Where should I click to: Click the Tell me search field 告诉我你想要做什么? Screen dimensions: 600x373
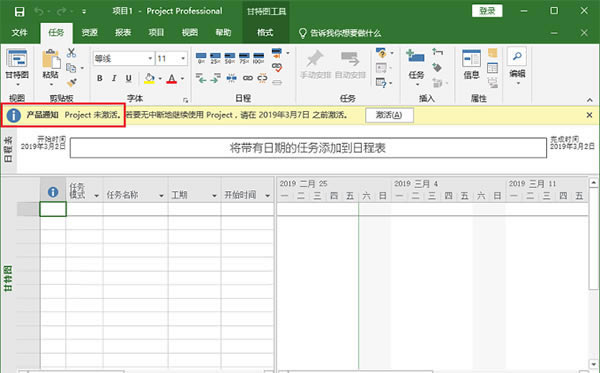click(x=345, y=33)
